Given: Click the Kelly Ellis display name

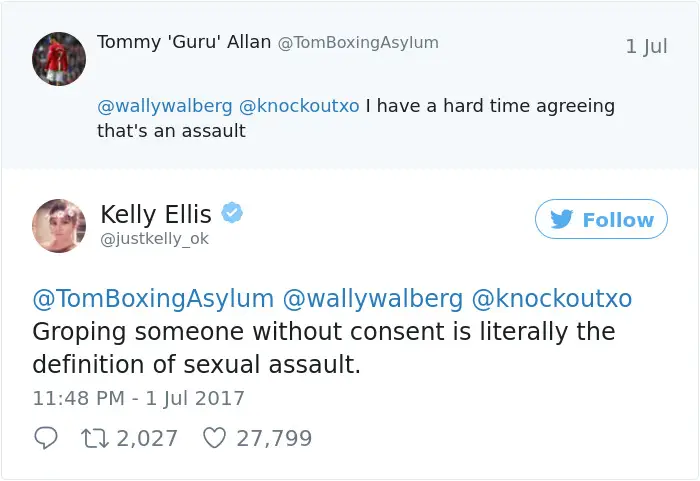Looking at the screenshot, I should (x=156, y=214).
